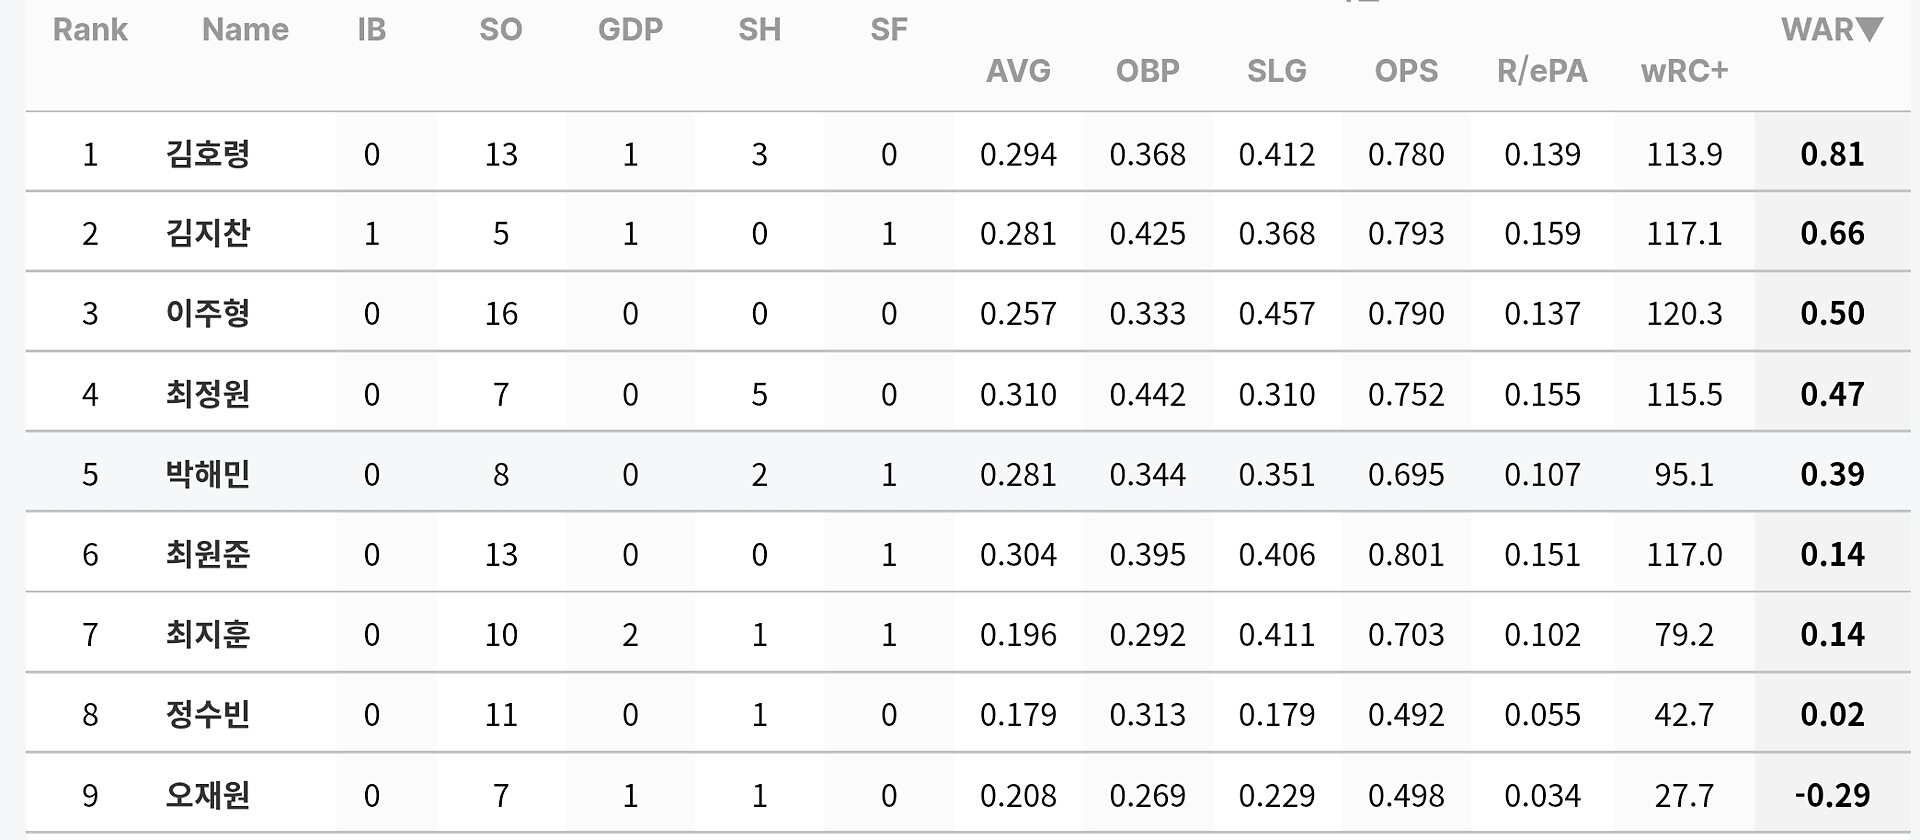
Task: Select player name 이주형
Action: point(208,314)
